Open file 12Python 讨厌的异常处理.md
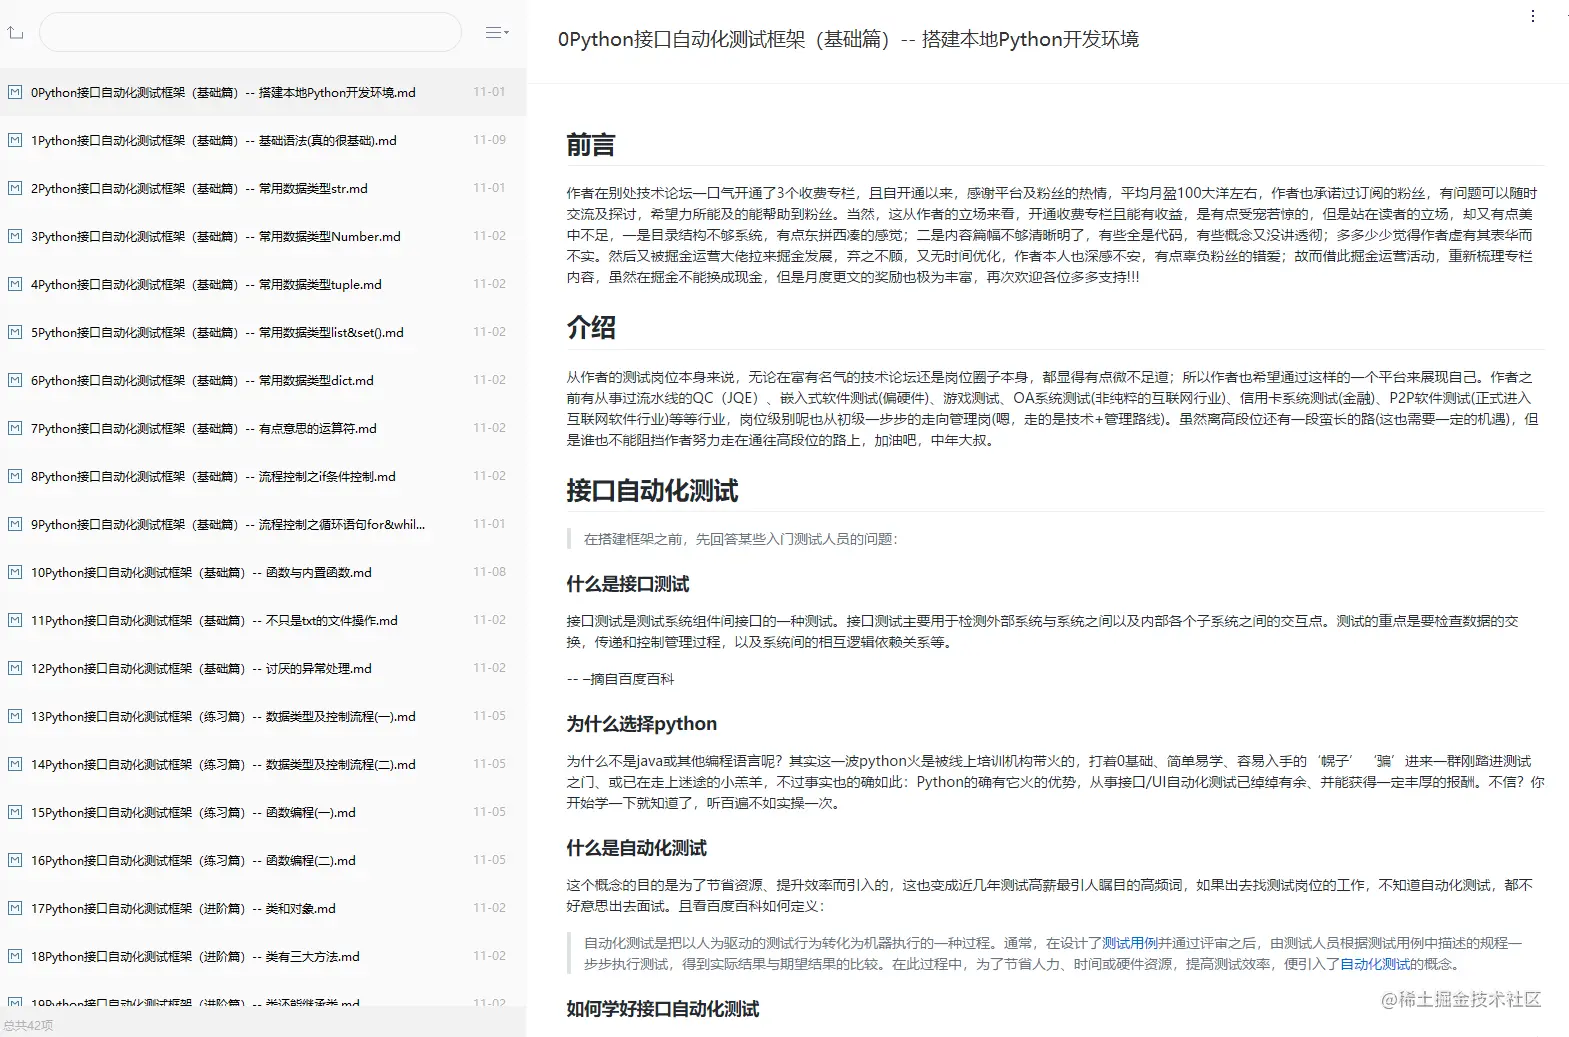The height and width of the screenshot is (1037, 1569). point(263,668)
